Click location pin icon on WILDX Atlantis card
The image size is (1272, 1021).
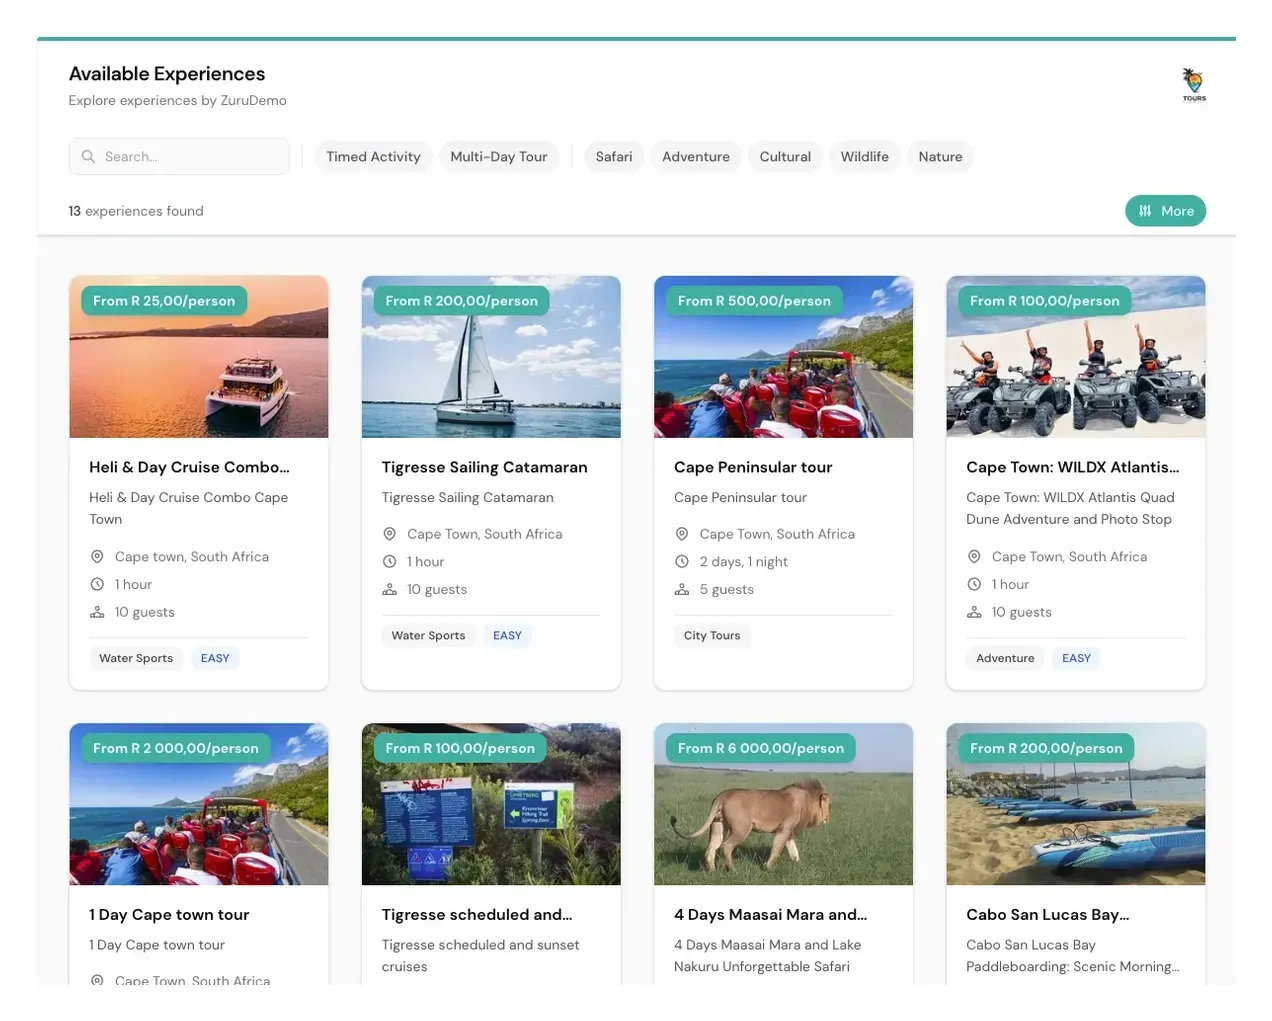point(973,557)
